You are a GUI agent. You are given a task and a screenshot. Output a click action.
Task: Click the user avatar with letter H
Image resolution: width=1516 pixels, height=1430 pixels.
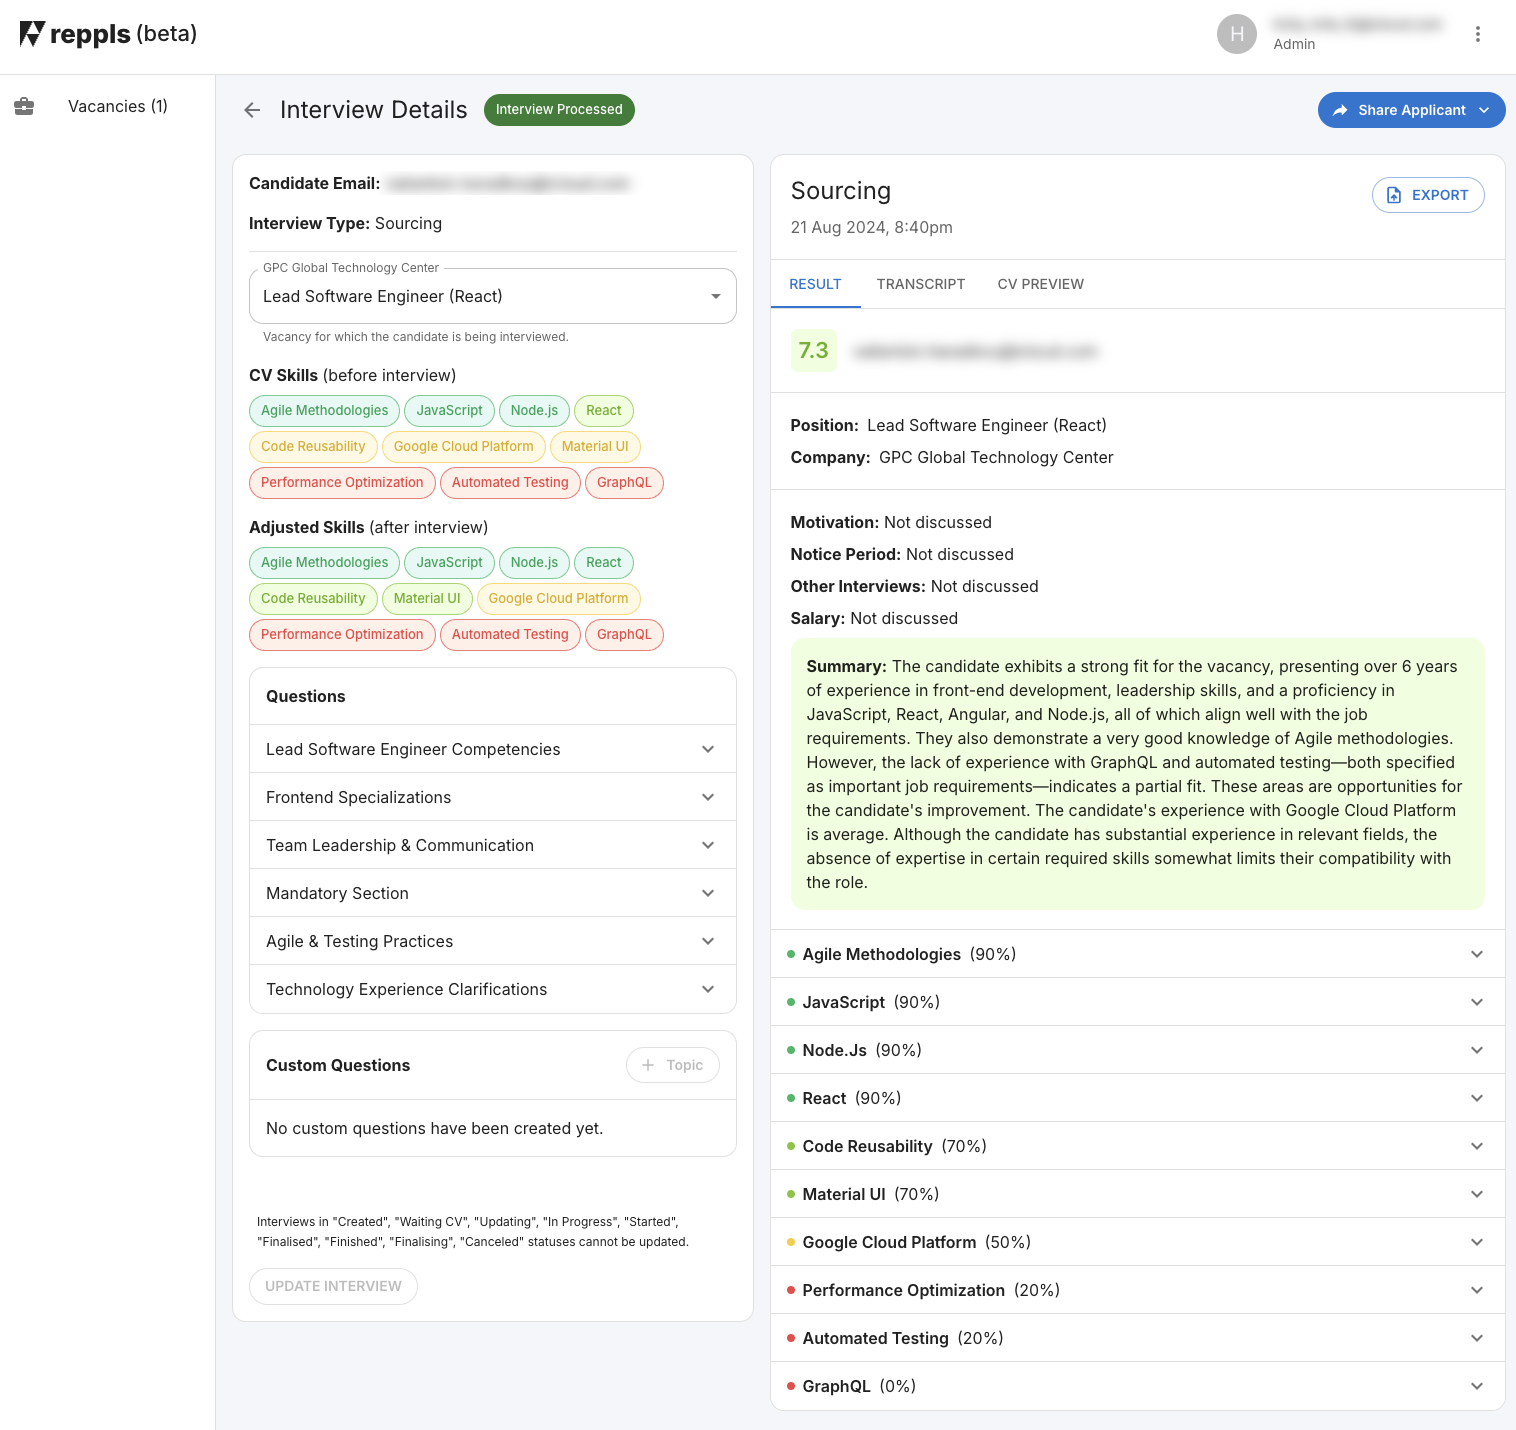(x=1236, y=34)
